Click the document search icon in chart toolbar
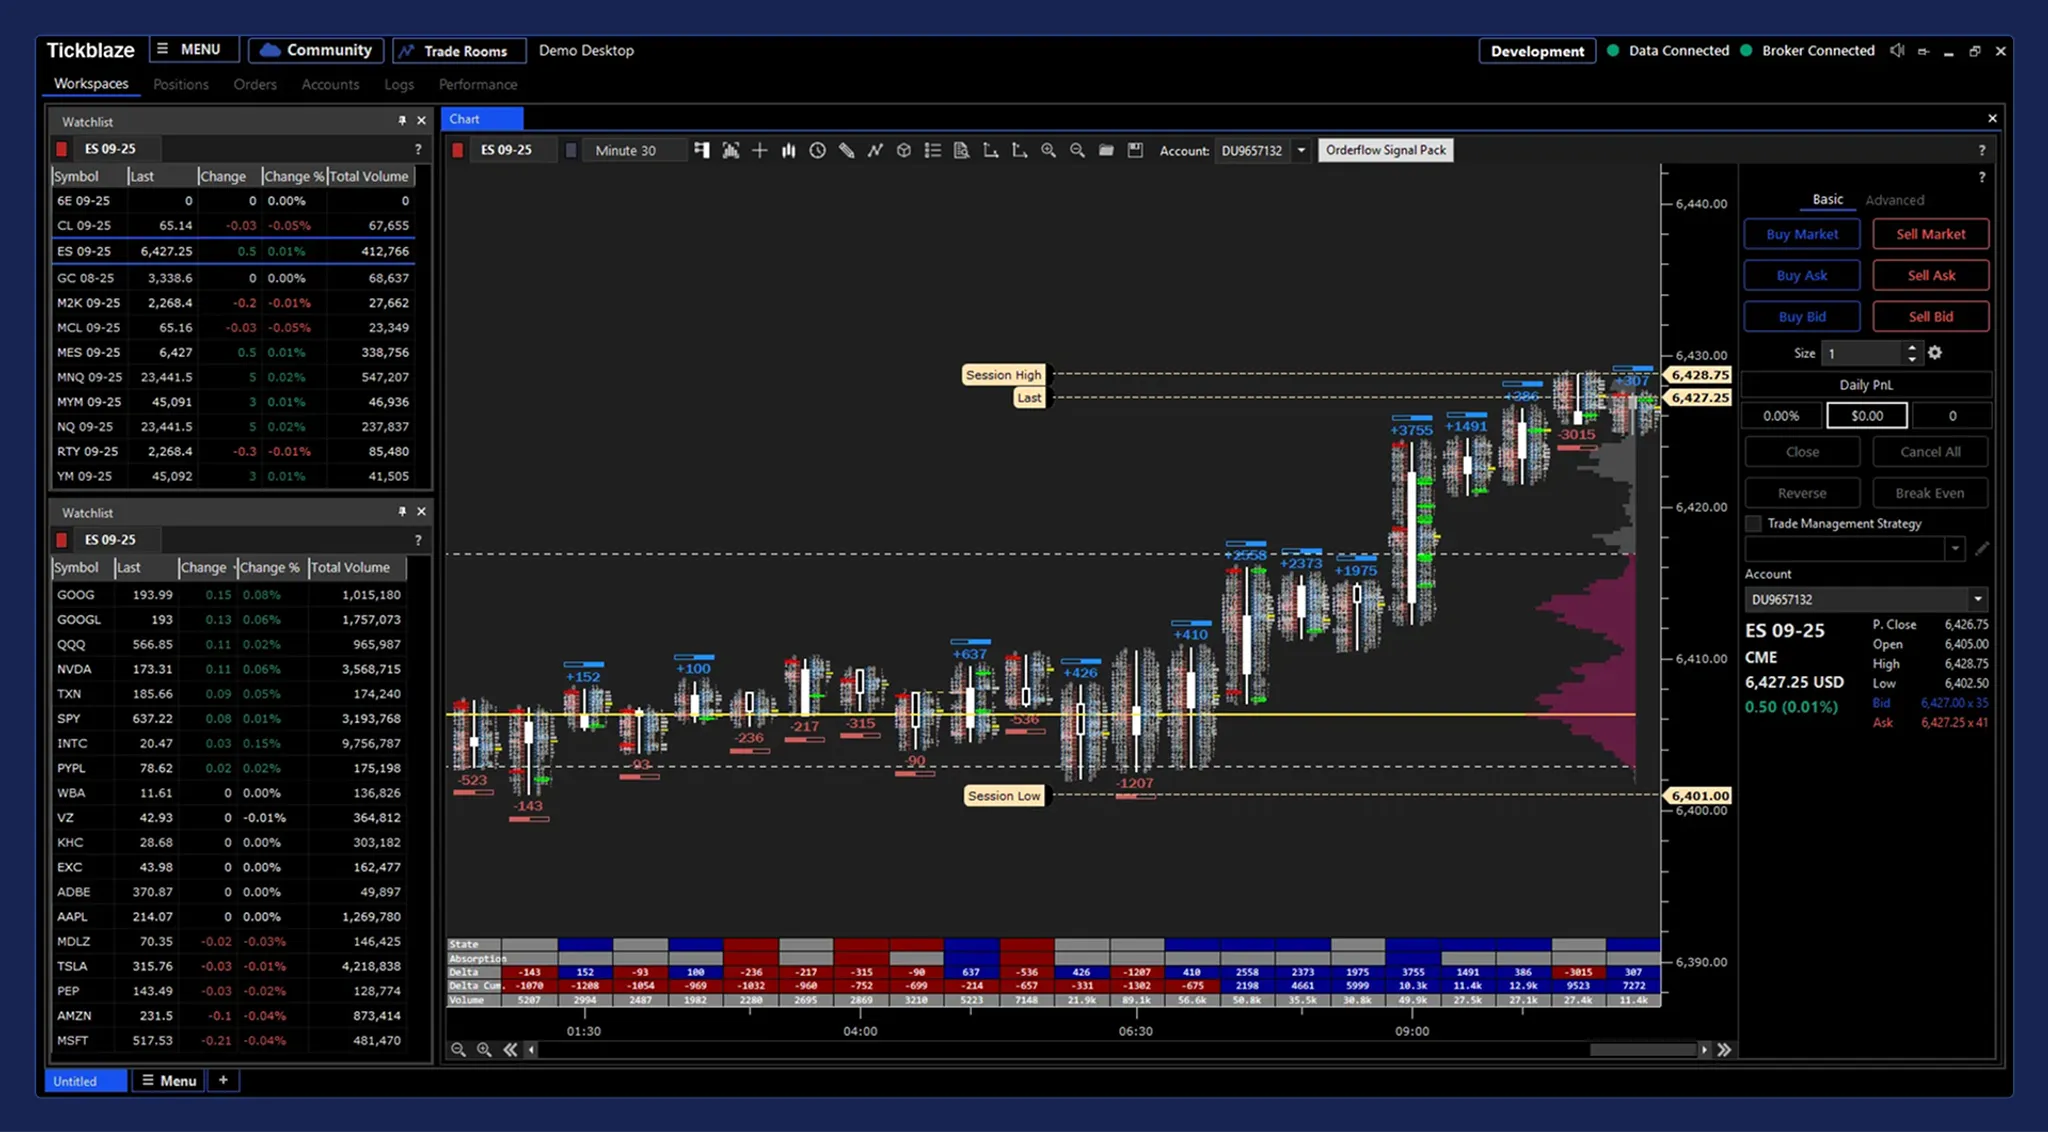Screen dimensions: 2048x1132 pos(962,150)
